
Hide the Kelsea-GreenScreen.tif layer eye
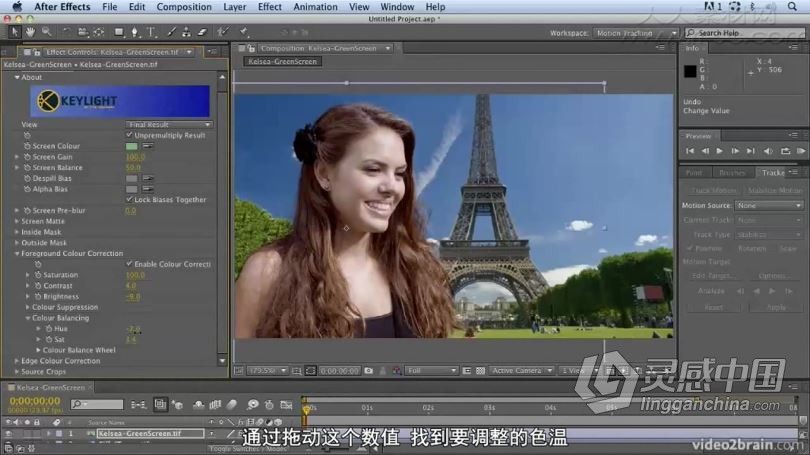(x=8, y=433)
